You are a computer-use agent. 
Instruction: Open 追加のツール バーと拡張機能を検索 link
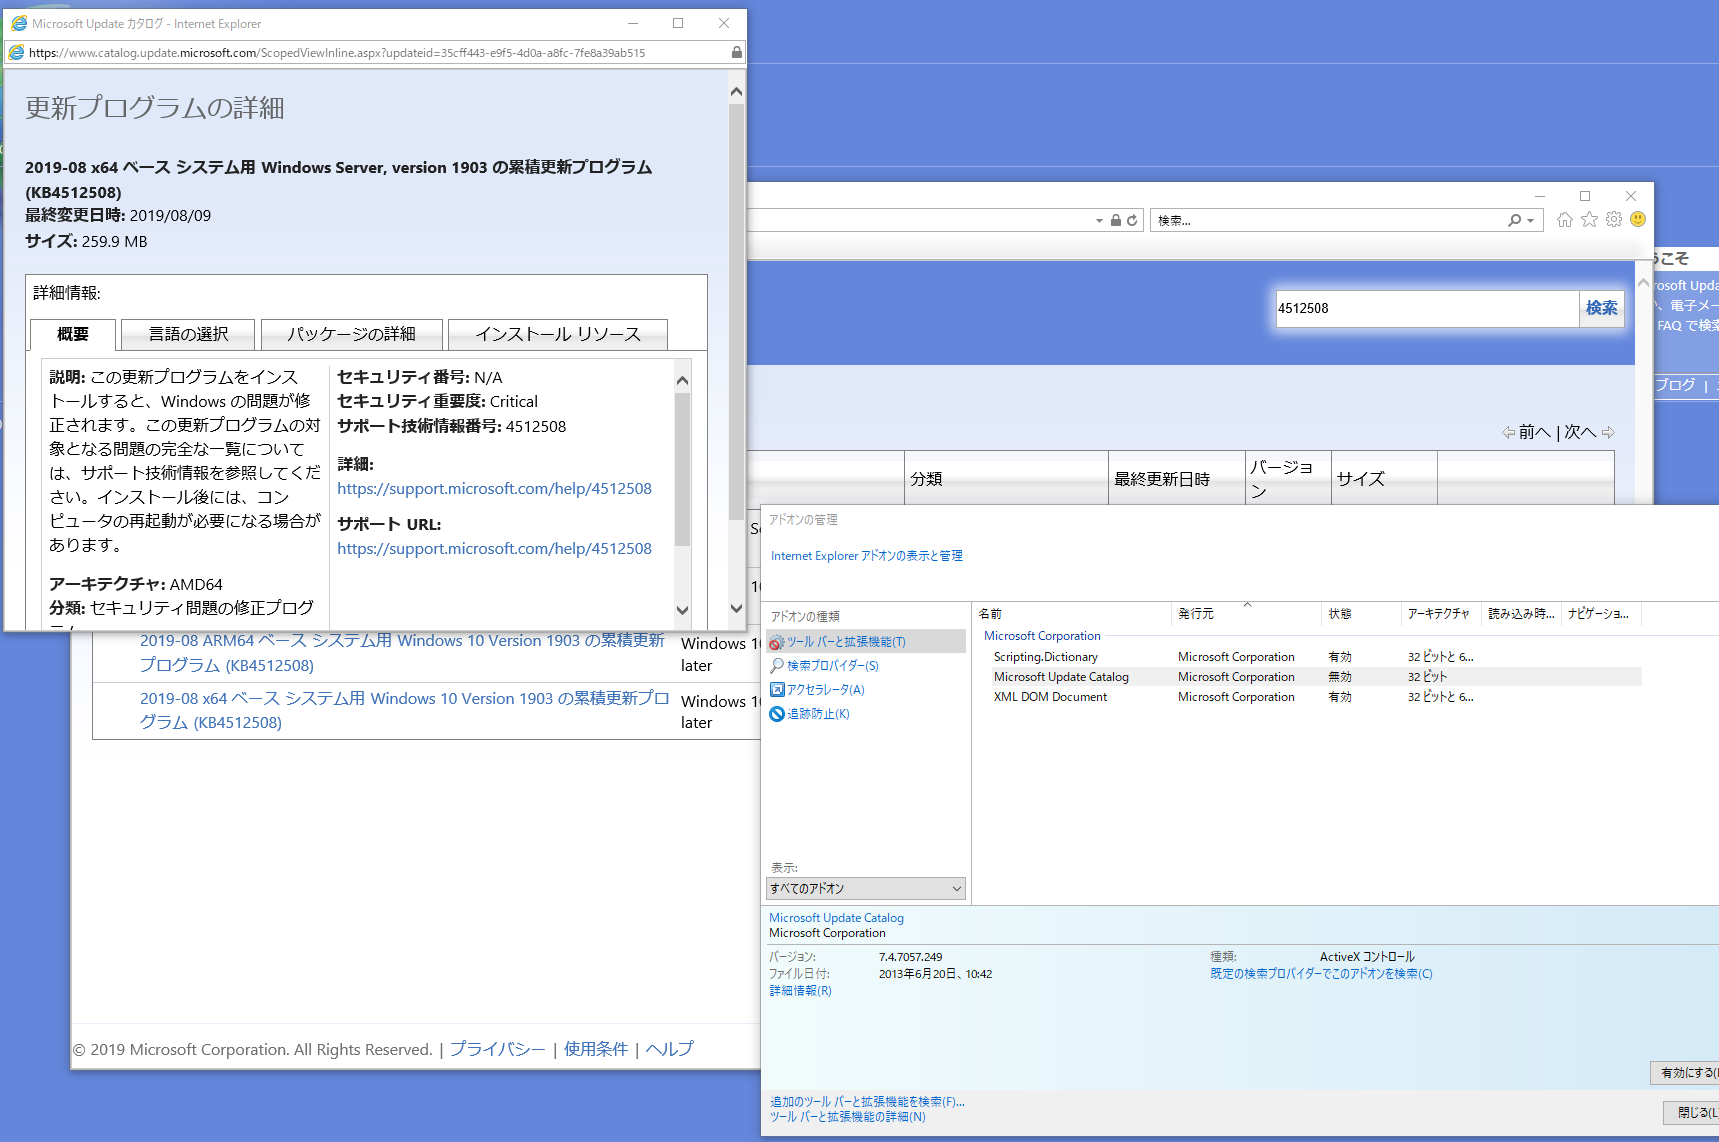(x=867, y=1102)
